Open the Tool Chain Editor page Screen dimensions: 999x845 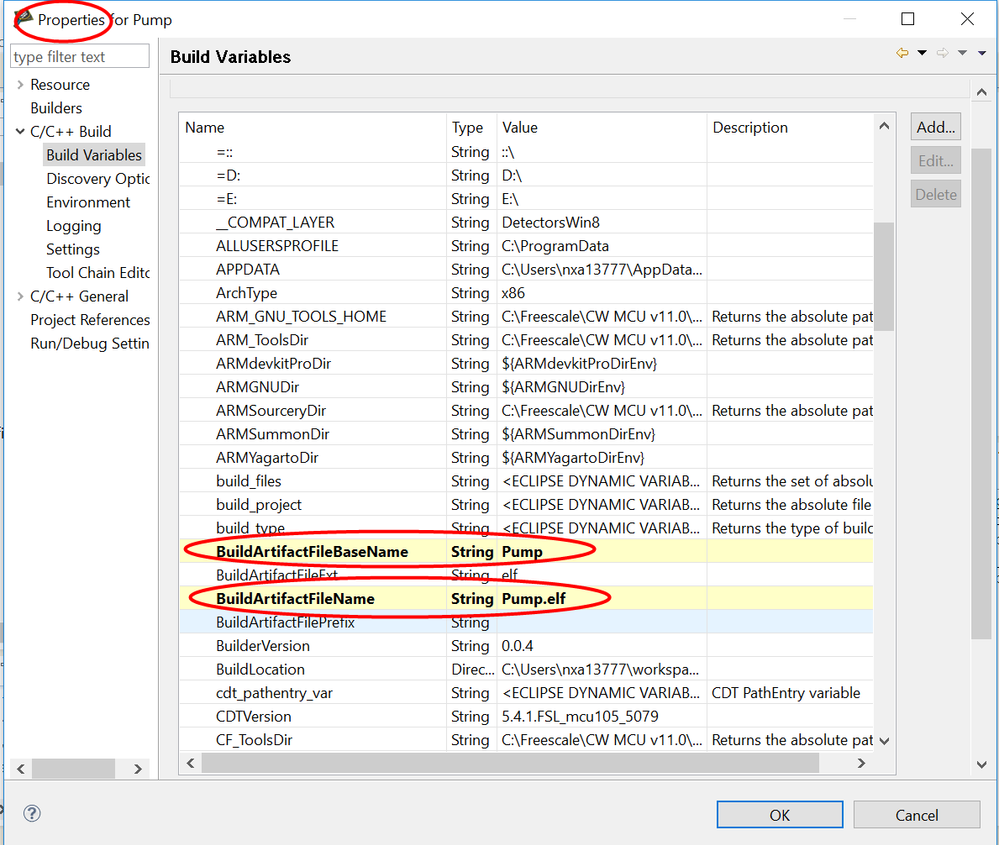click(x=97, y=273)
